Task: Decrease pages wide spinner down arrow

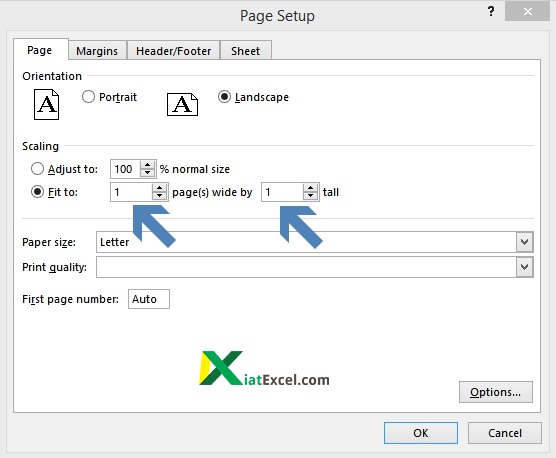Action: point(160,196)
